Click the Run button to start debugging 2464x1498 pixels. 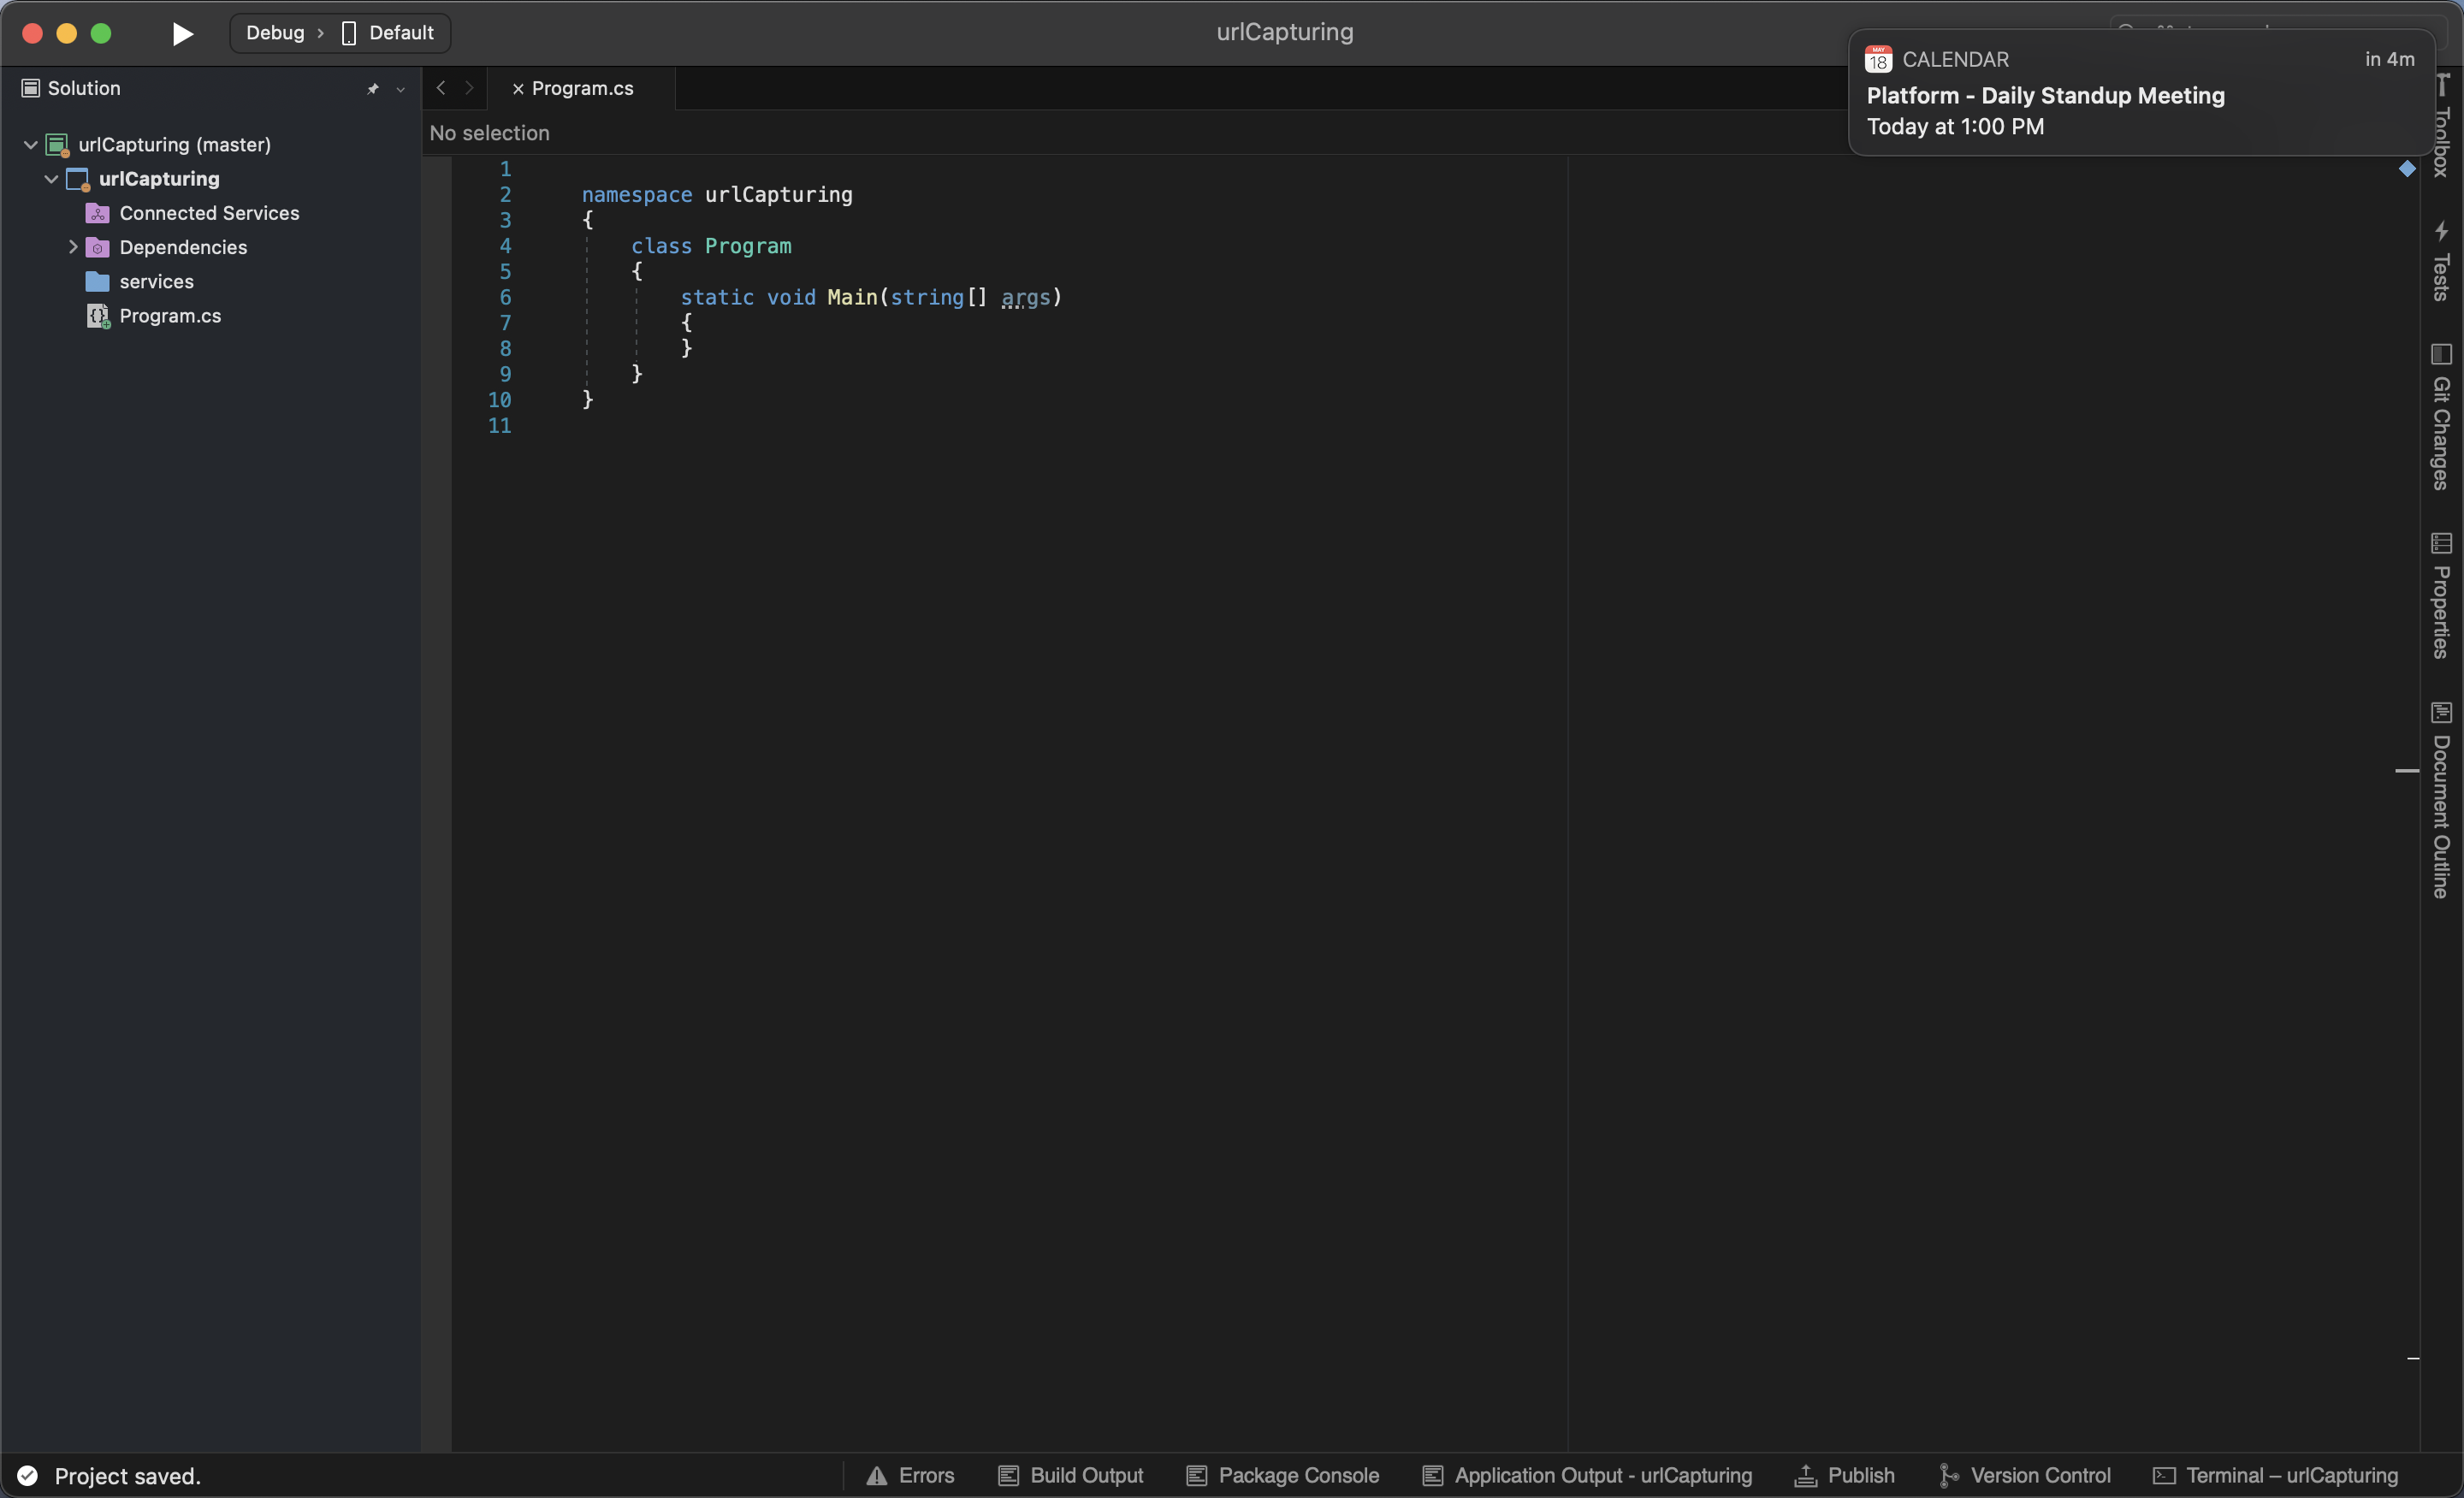tap(181, 33)
